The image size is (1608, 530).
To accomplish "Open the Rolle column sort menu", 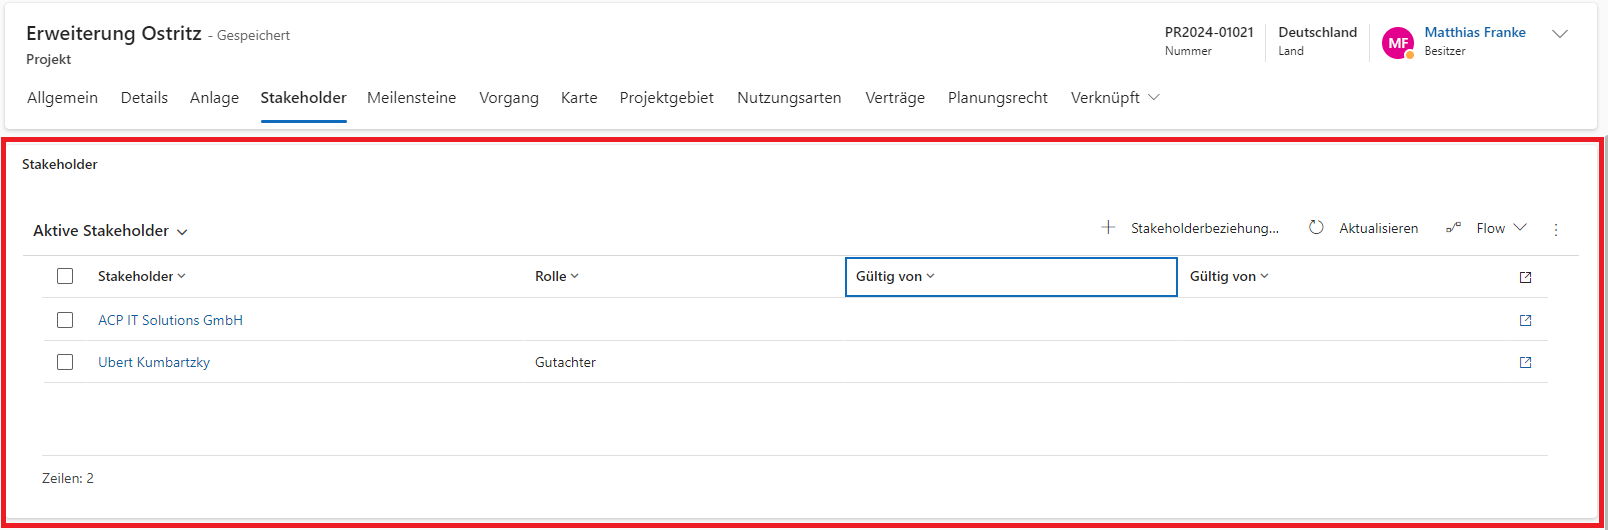I will (x=556, y=277).
